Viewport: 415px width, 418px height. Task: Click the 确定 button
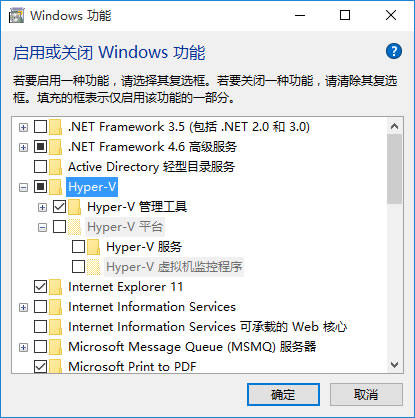[283, 395]
